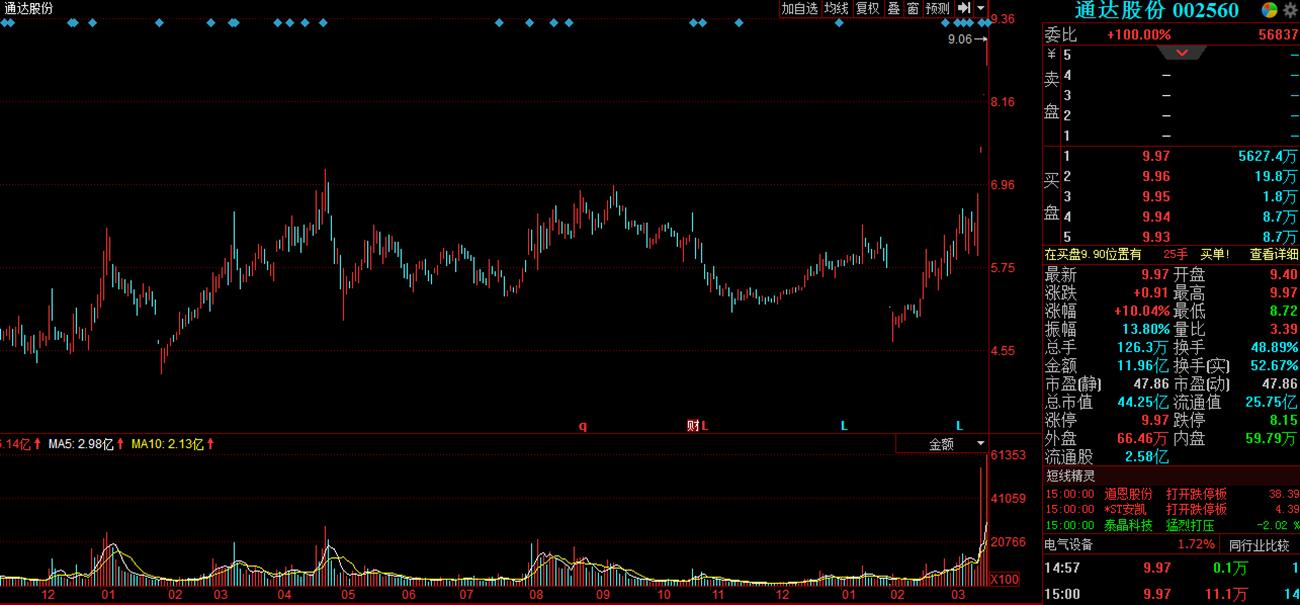Click the 委比 +100.00% value

coord(1138,34)
